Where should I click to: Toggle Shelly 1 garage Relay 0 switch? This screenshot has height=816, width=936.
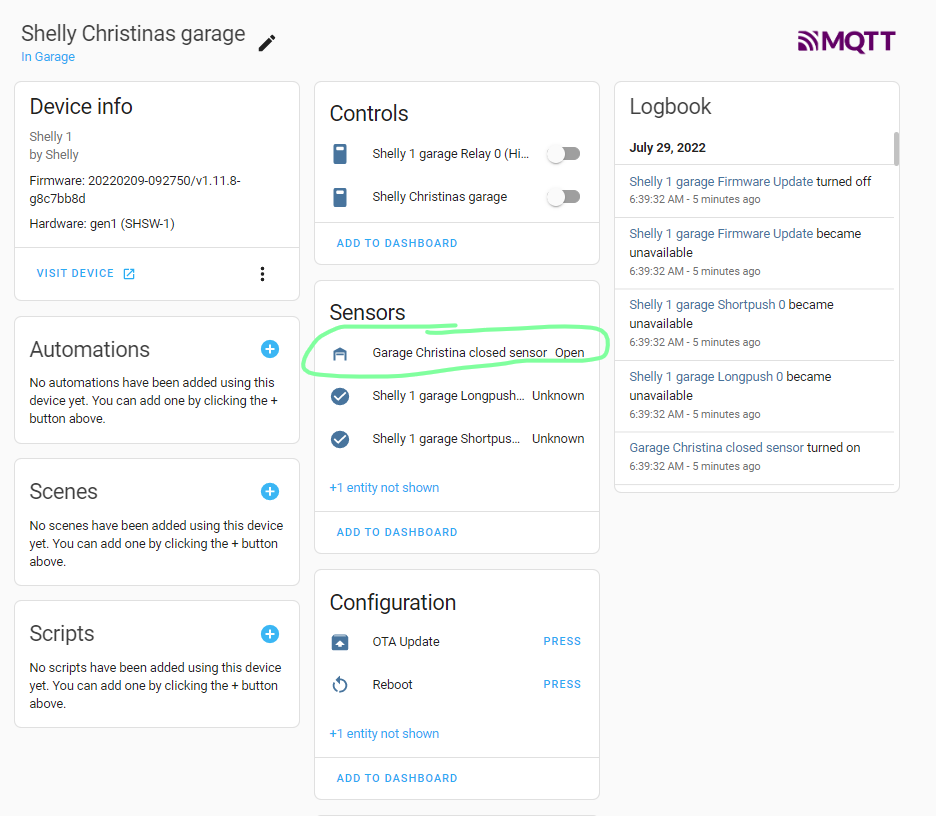[563, 154]
